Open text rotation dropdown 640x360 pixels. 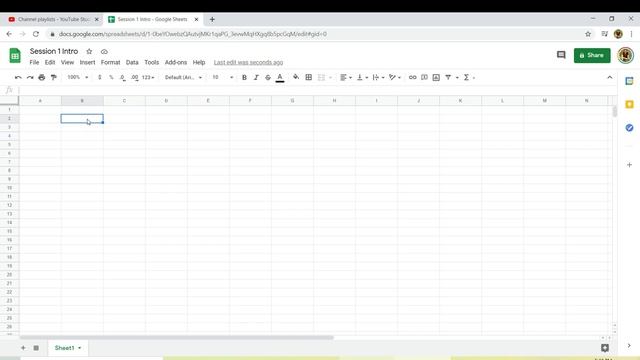395,77
